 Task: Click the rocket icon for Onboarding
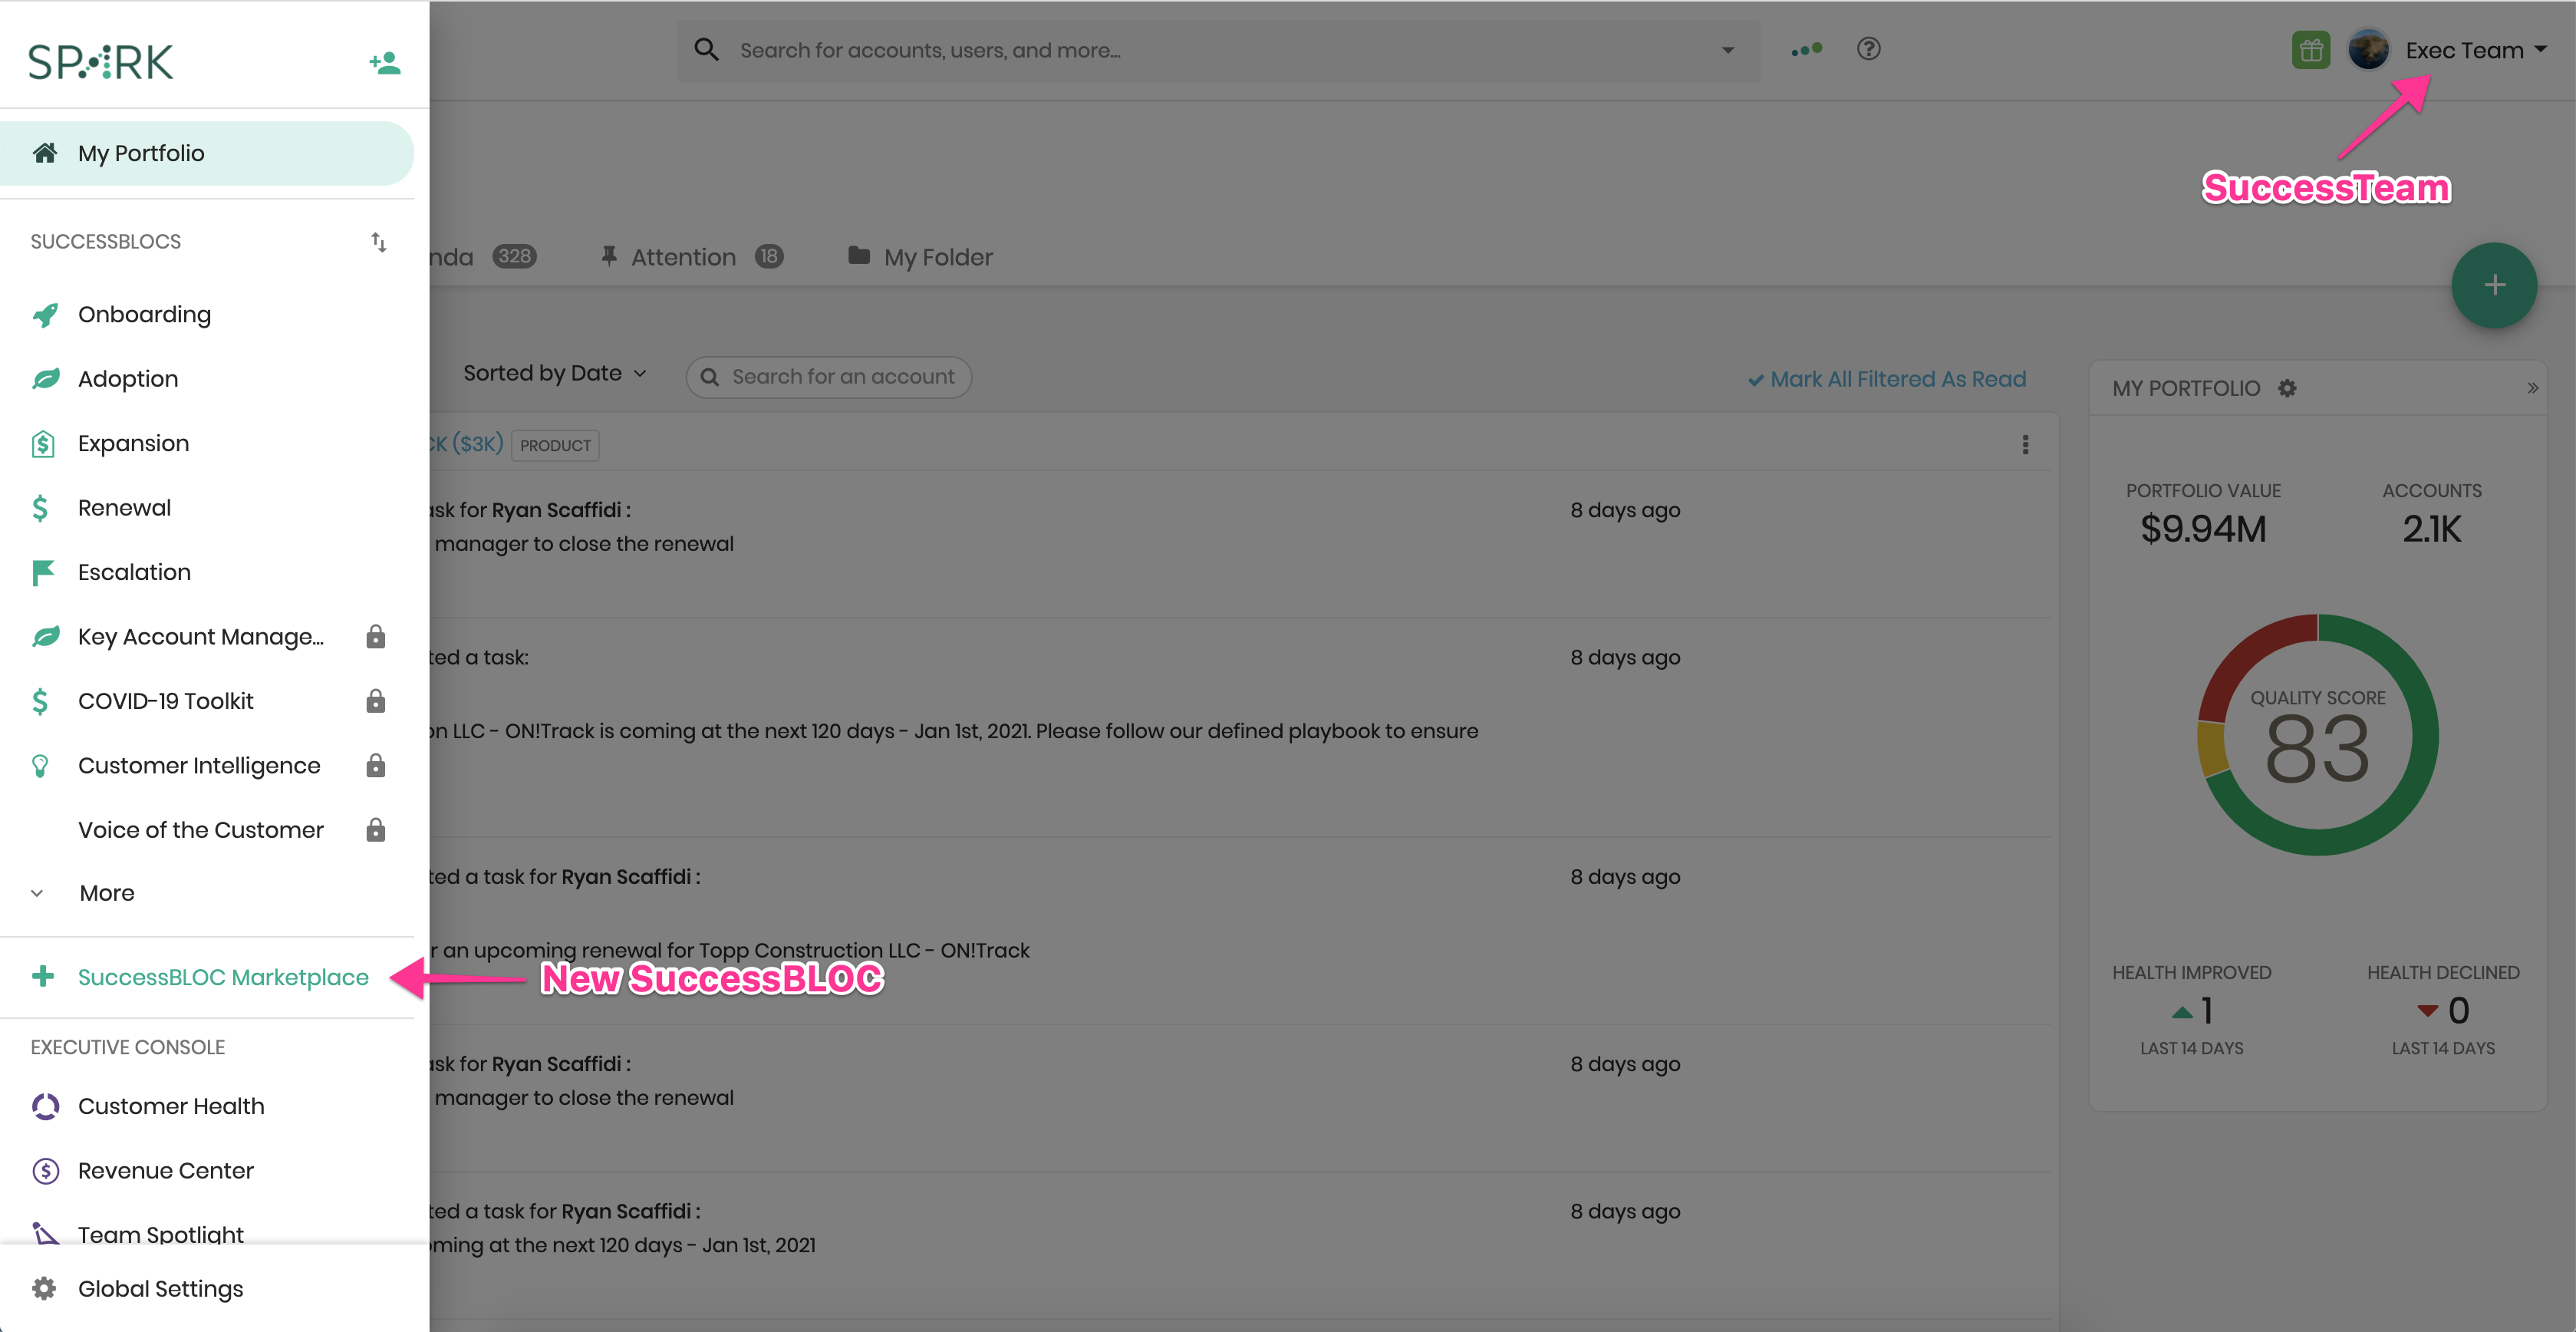tap(45, 315)
